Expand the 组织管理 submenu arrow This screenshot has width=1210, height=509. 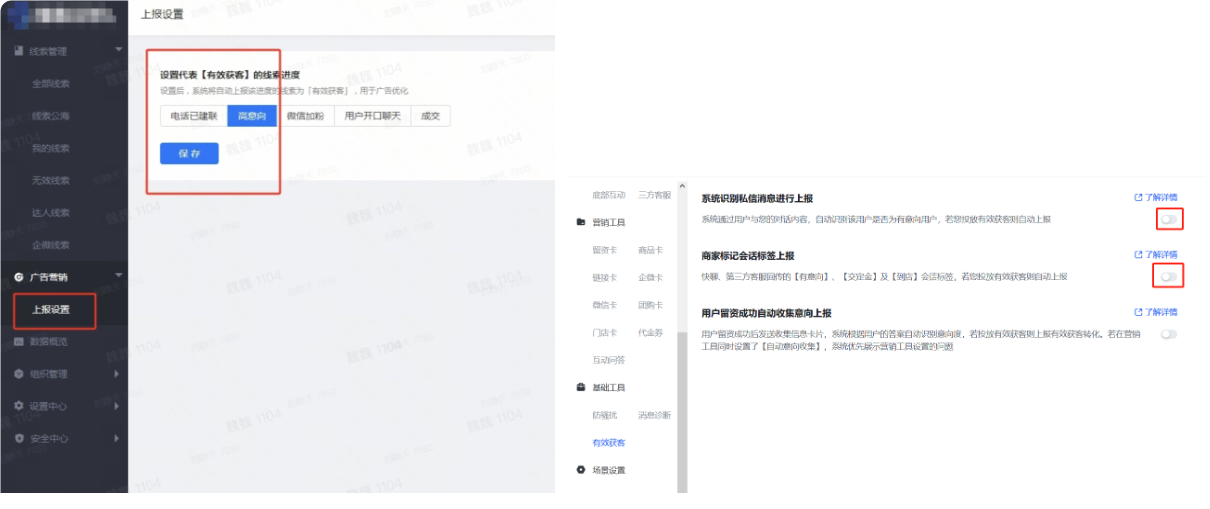coord(118,374)
